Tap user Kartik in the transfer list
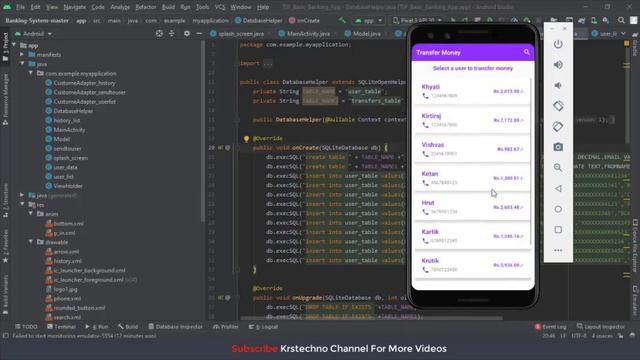This screenshot has width=640, height=360. (x=472, y=236)
